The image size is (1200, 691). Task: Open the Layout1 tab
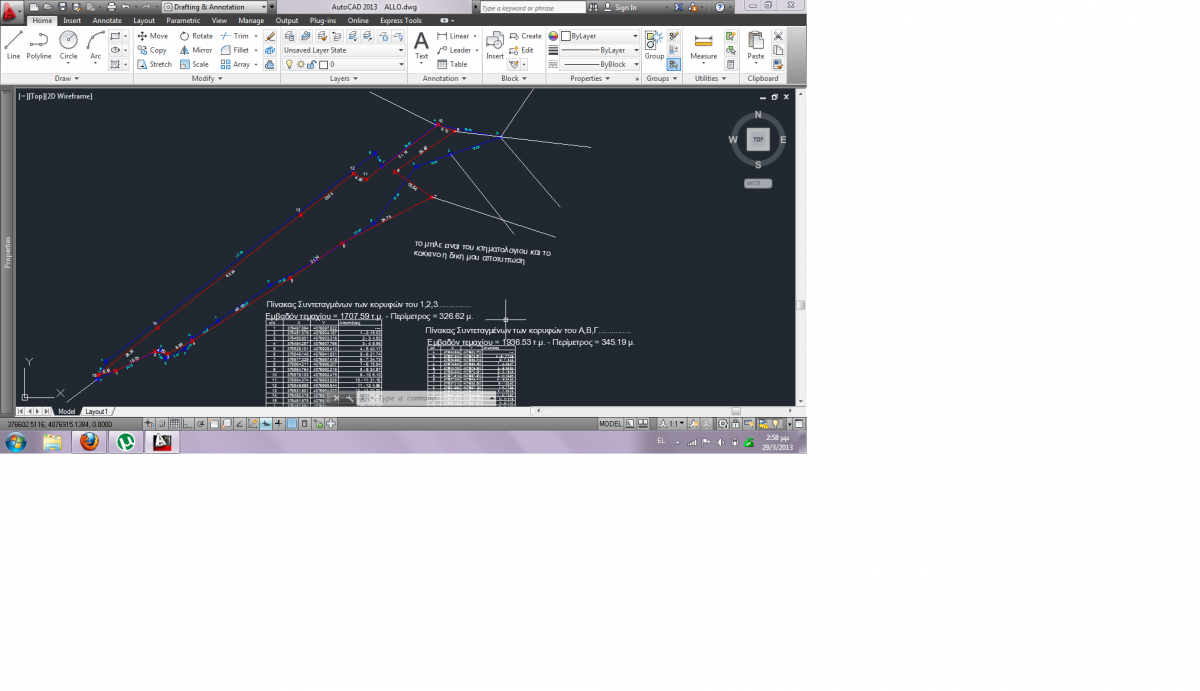point(97,411)
